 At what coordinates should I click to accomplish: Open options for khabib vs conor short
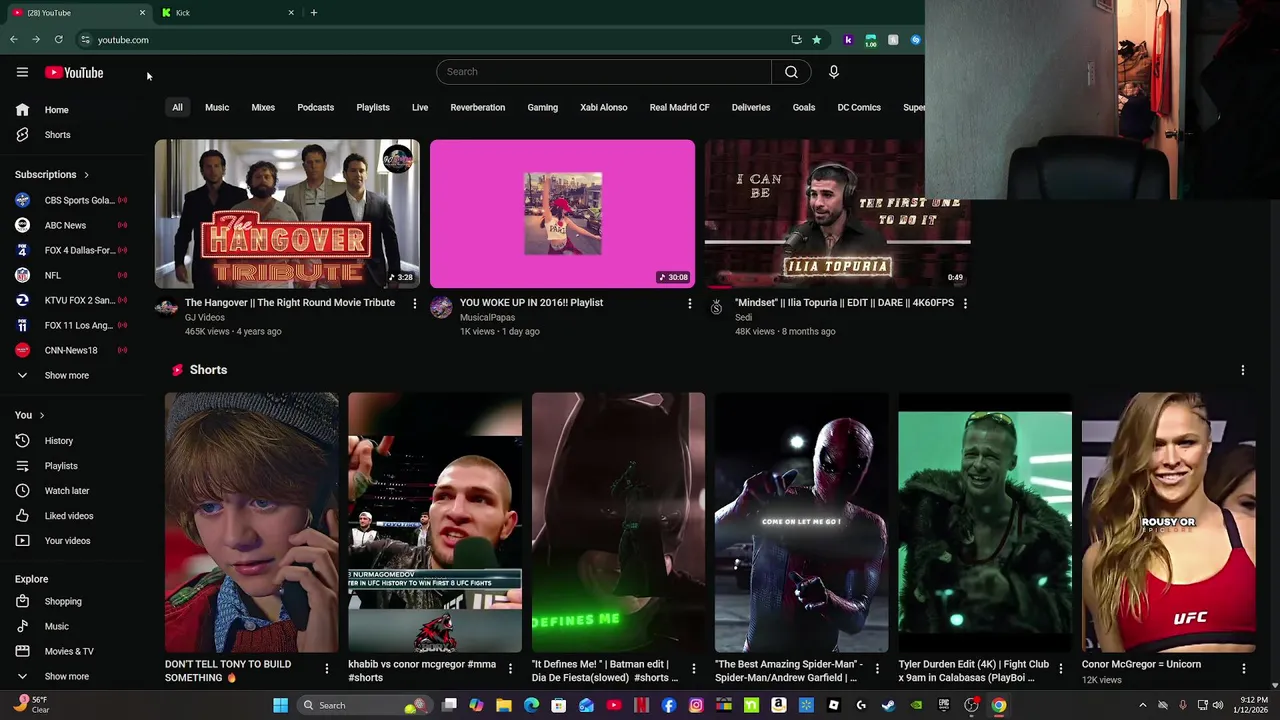[x=510, y=668]
